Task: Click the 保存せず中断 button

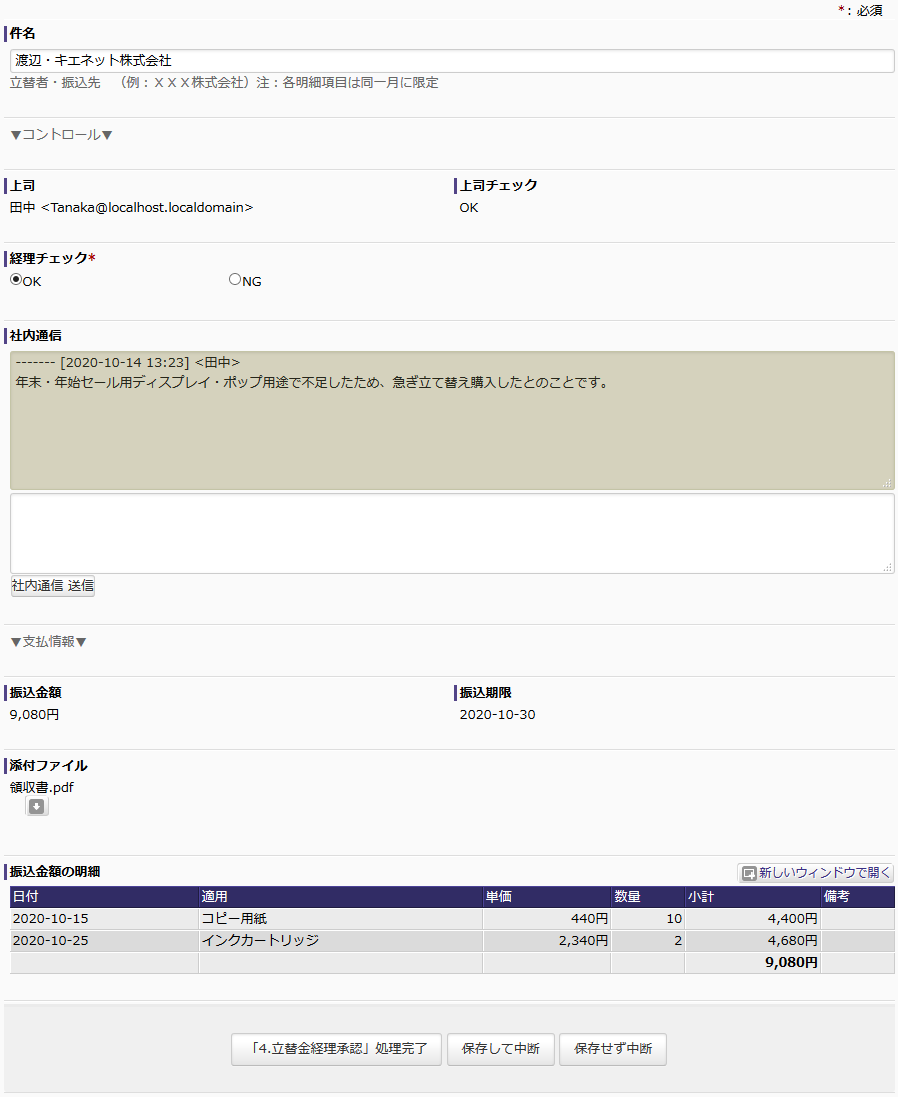Action: 612,1049
